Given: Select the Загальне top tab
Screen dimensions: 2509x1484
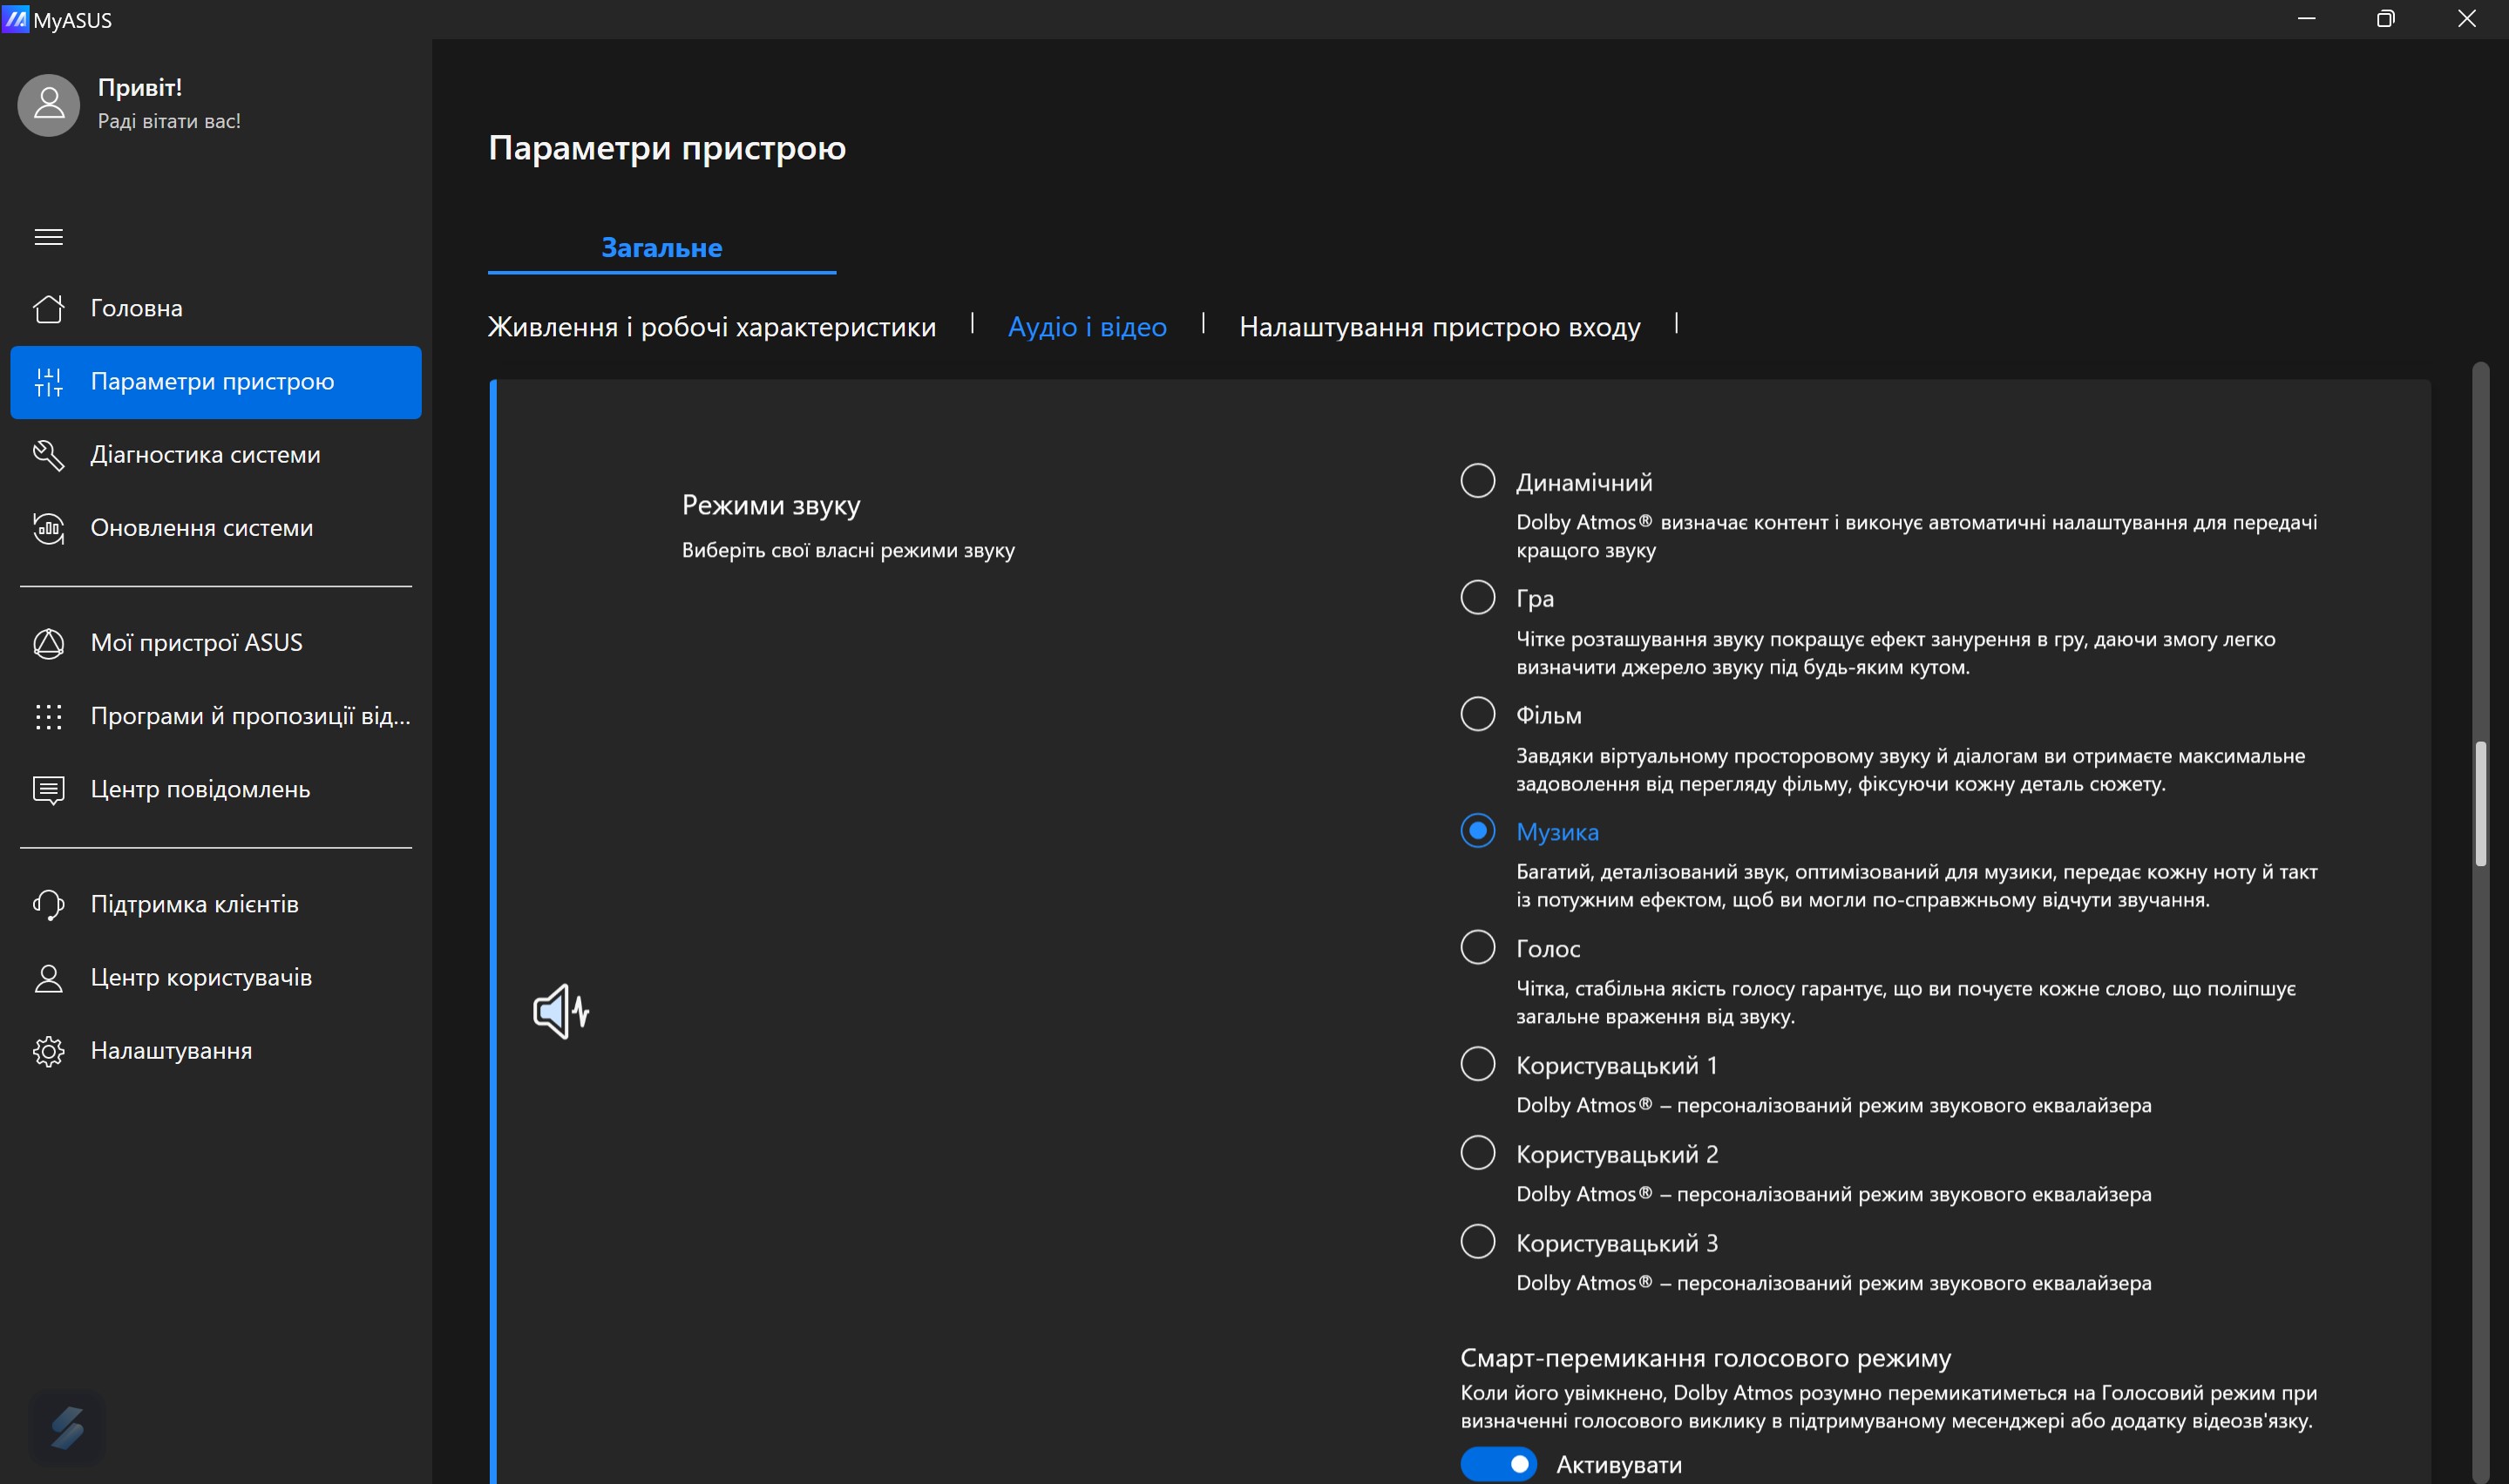Looking at the screenshot, I should [x=661, y=248].
